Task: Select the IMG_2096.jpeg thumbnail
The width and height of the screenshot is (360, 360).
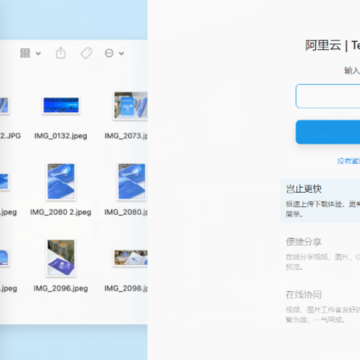Action: 61,258
